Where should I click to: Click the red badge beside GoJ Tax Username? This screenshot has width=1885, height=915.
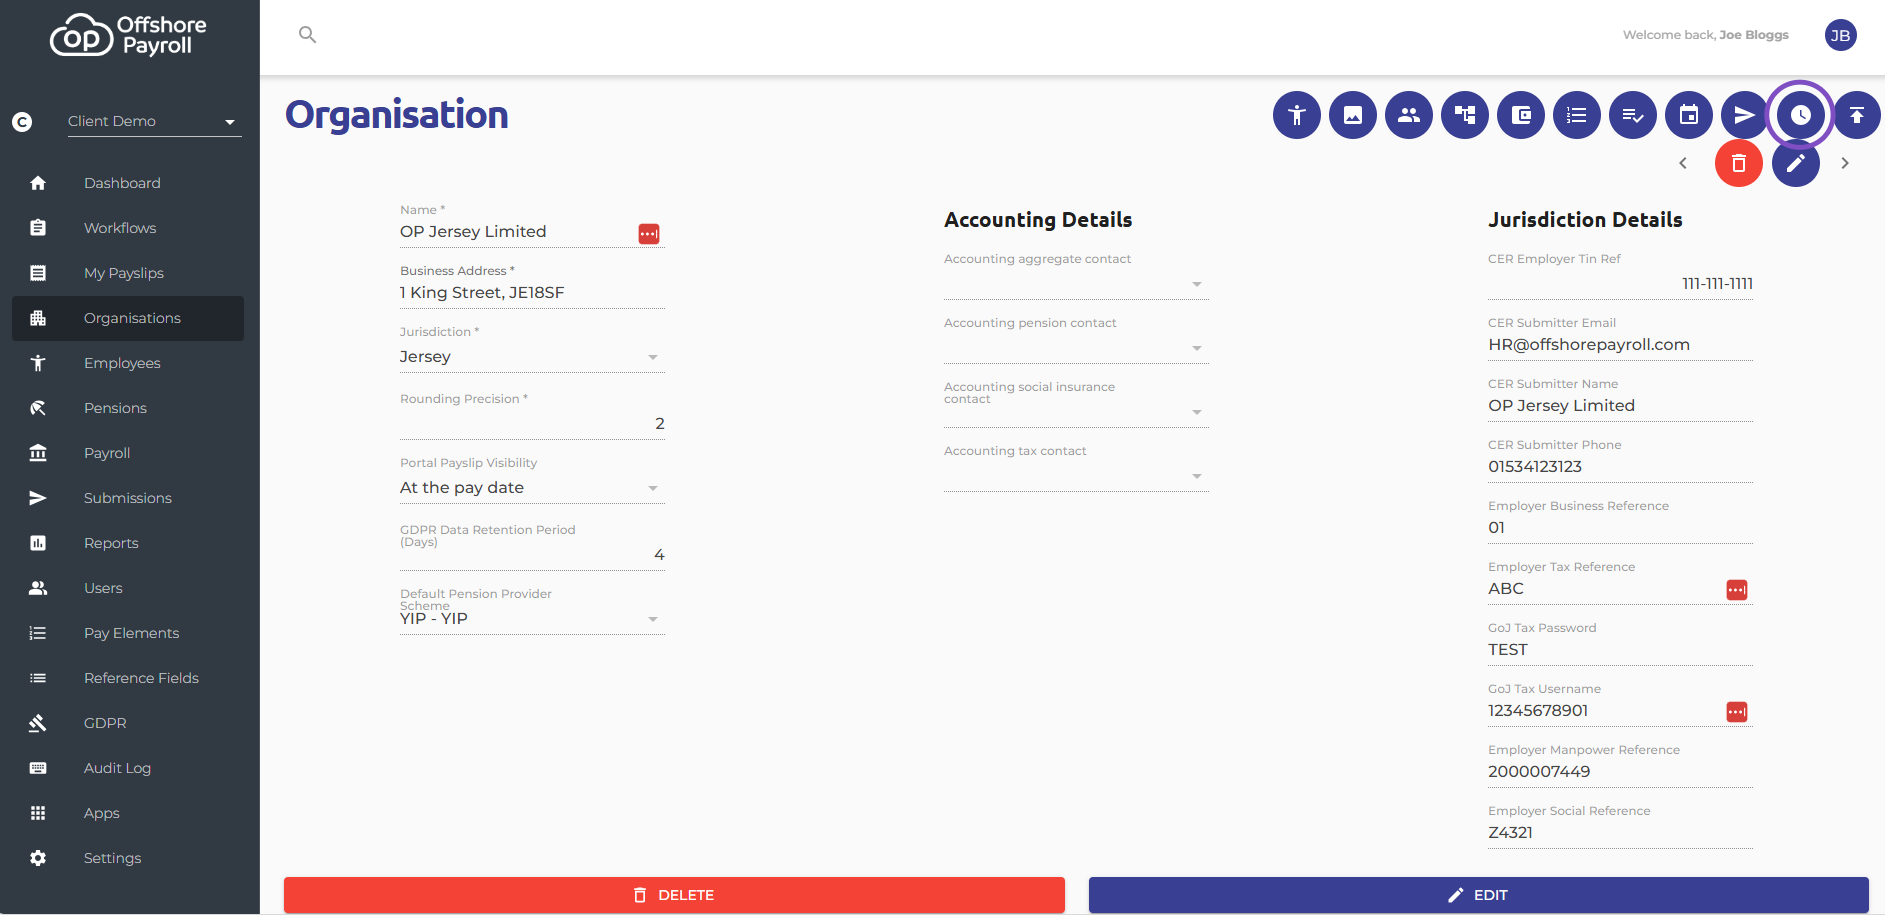pyautogui.click(x=1737, y=712)
